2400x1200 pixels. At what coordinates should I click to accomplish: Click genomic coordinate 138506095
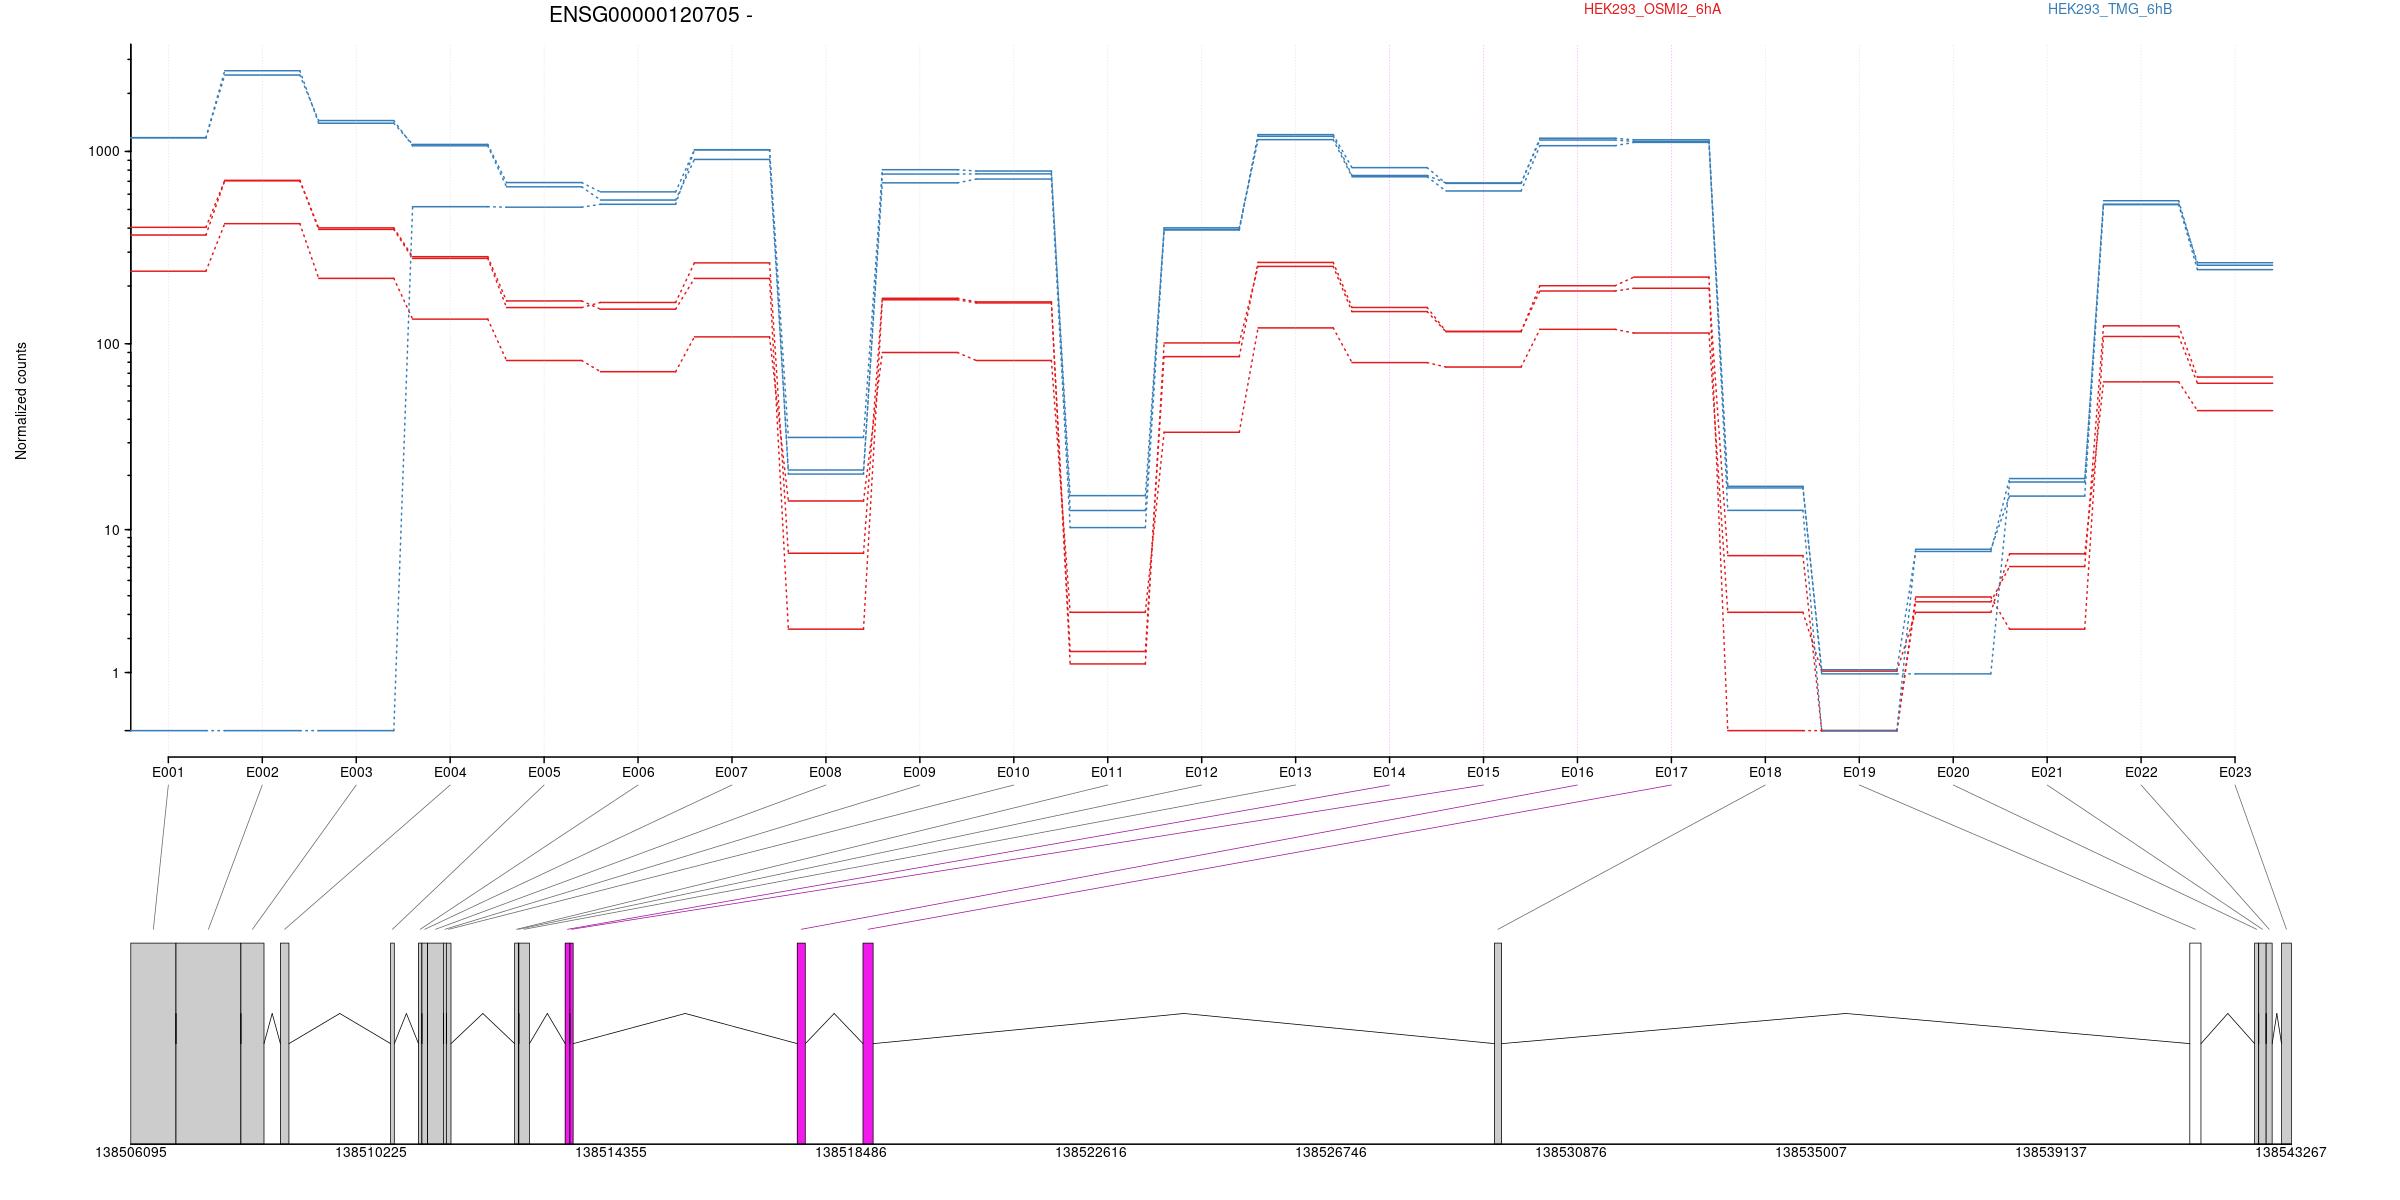pyautogui.click(x=131, y=1152)
